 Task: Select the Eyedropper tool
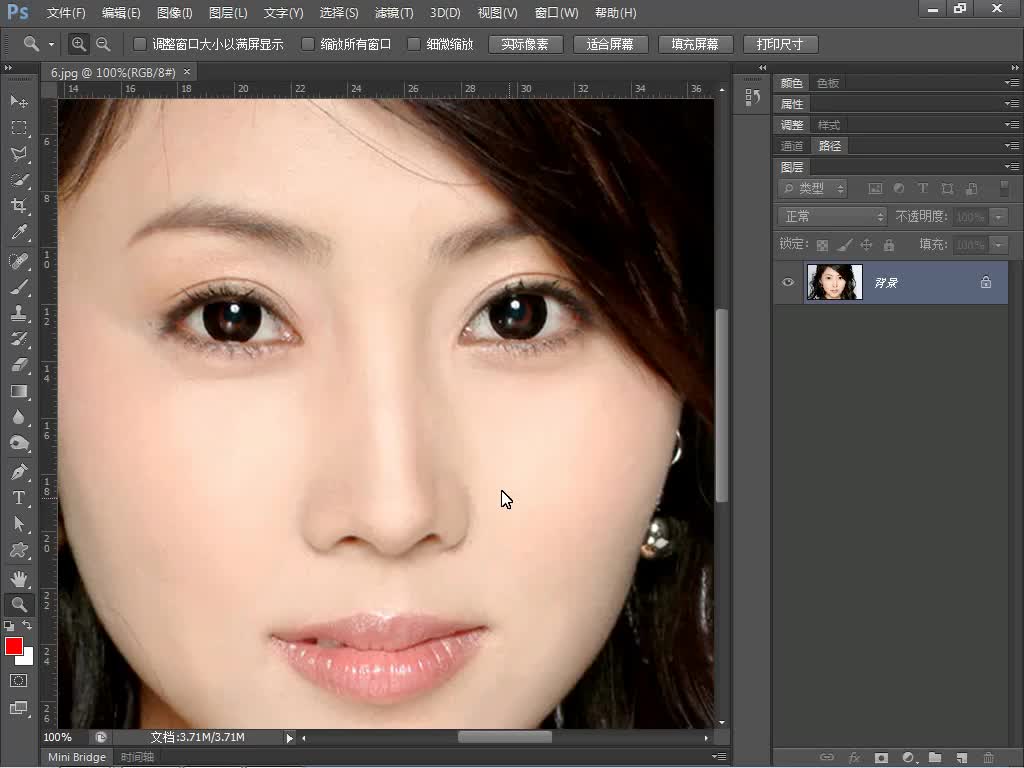pyautogui.click(x=19, y=232)
